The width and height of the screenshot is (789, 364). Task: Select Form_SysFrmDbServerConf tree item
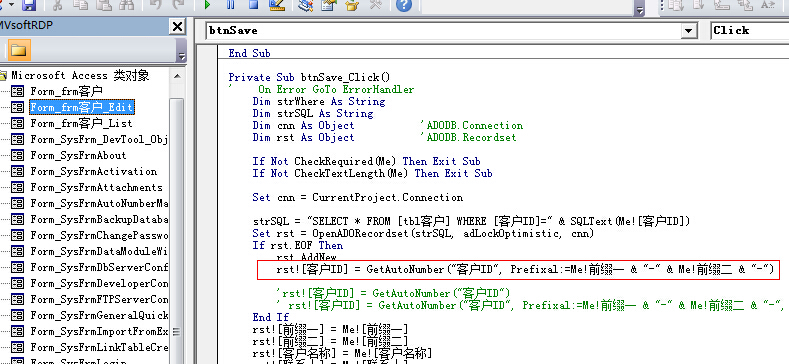(99, 267)
